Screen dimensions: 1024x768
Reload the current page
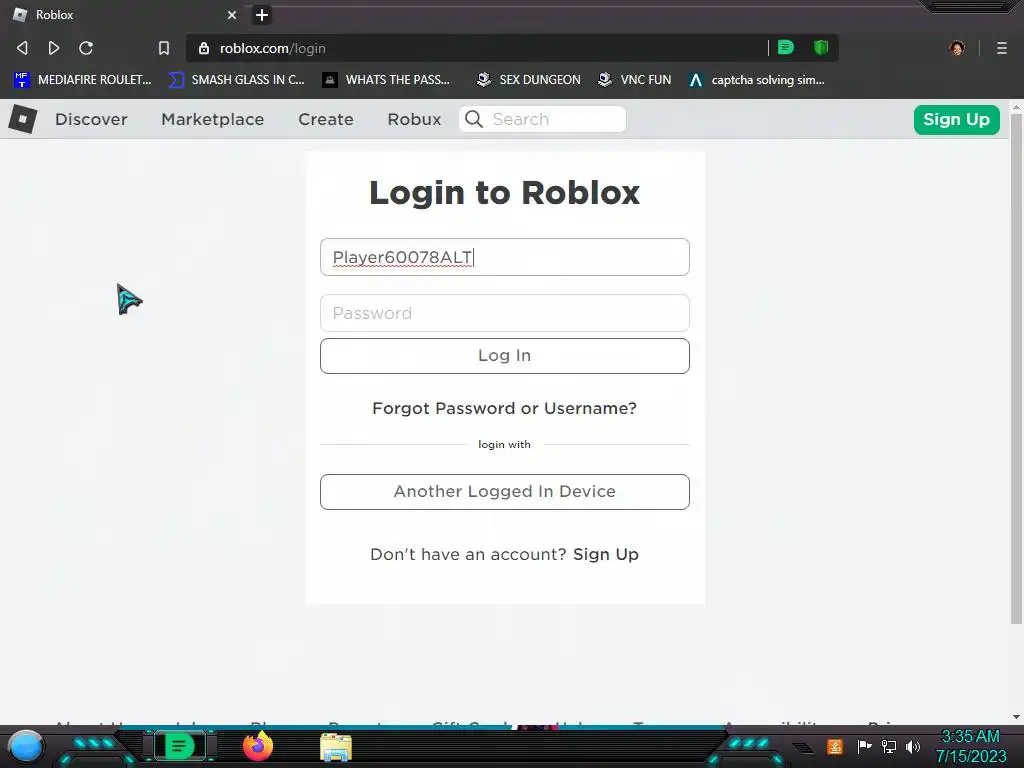86,48
